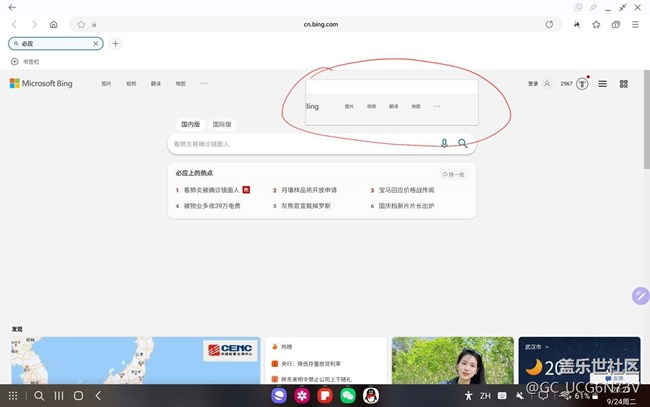Click the magnifier search icon in Bing

[x=463, y=144]
